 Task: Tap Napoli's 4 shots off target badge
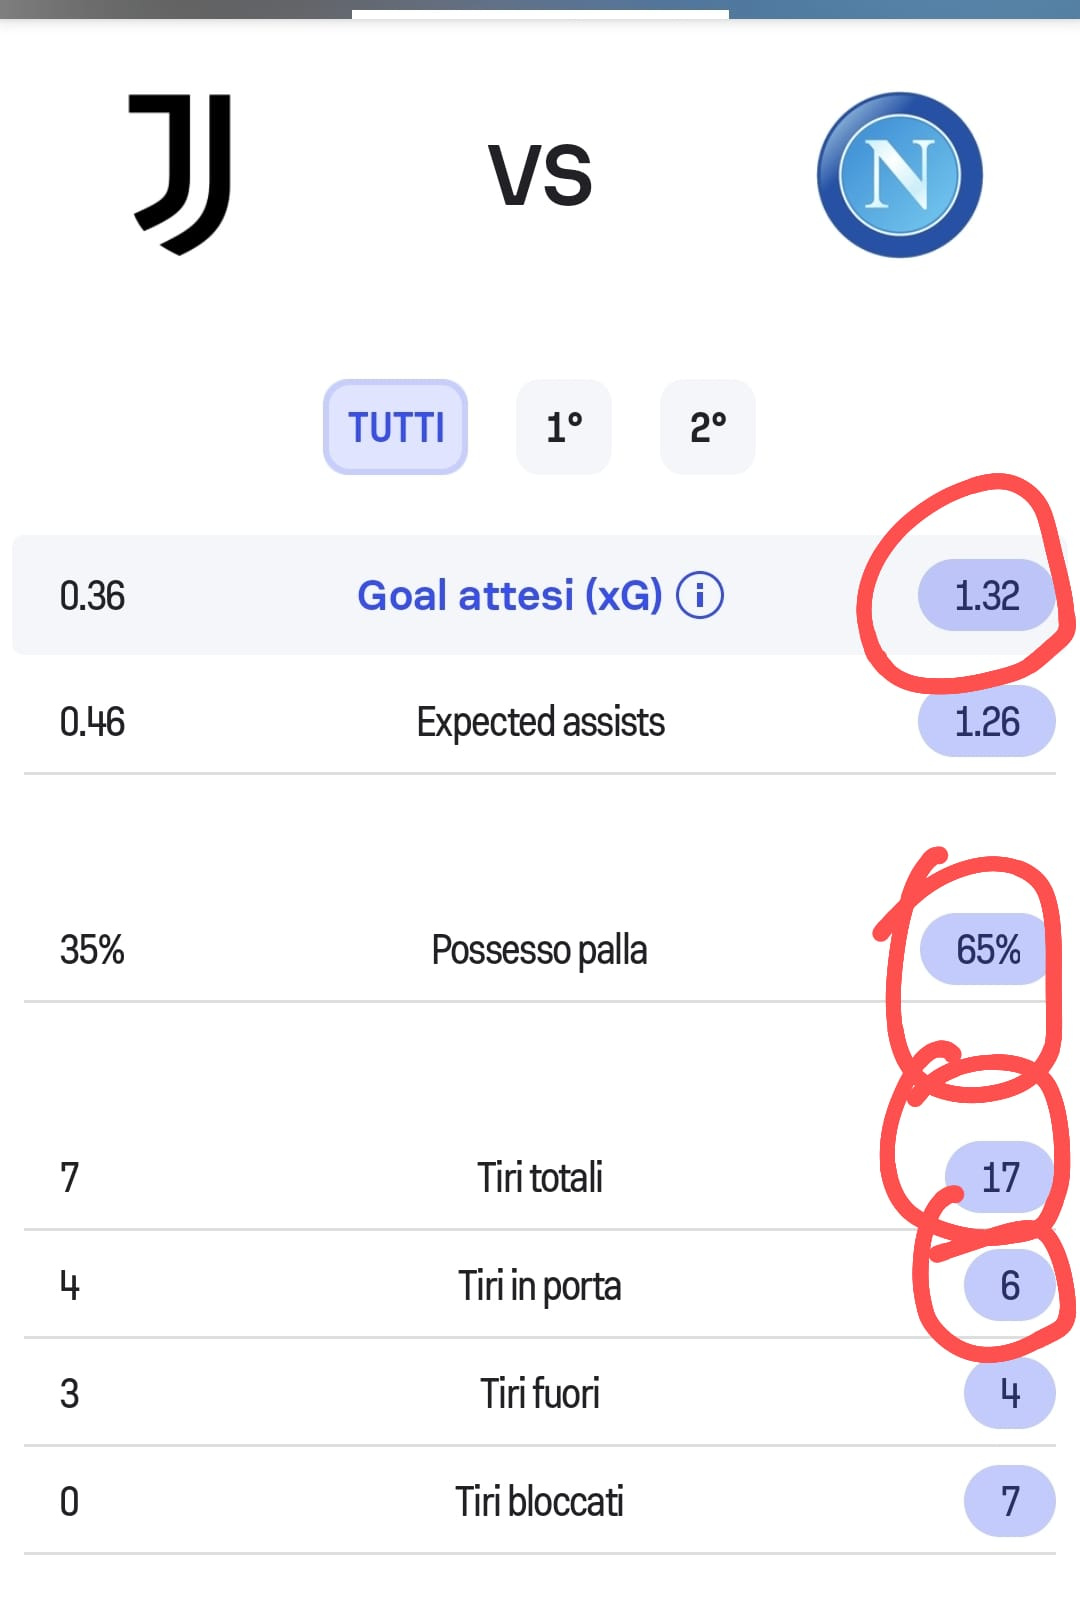pyautogui.click(x=1010, y=1393)
